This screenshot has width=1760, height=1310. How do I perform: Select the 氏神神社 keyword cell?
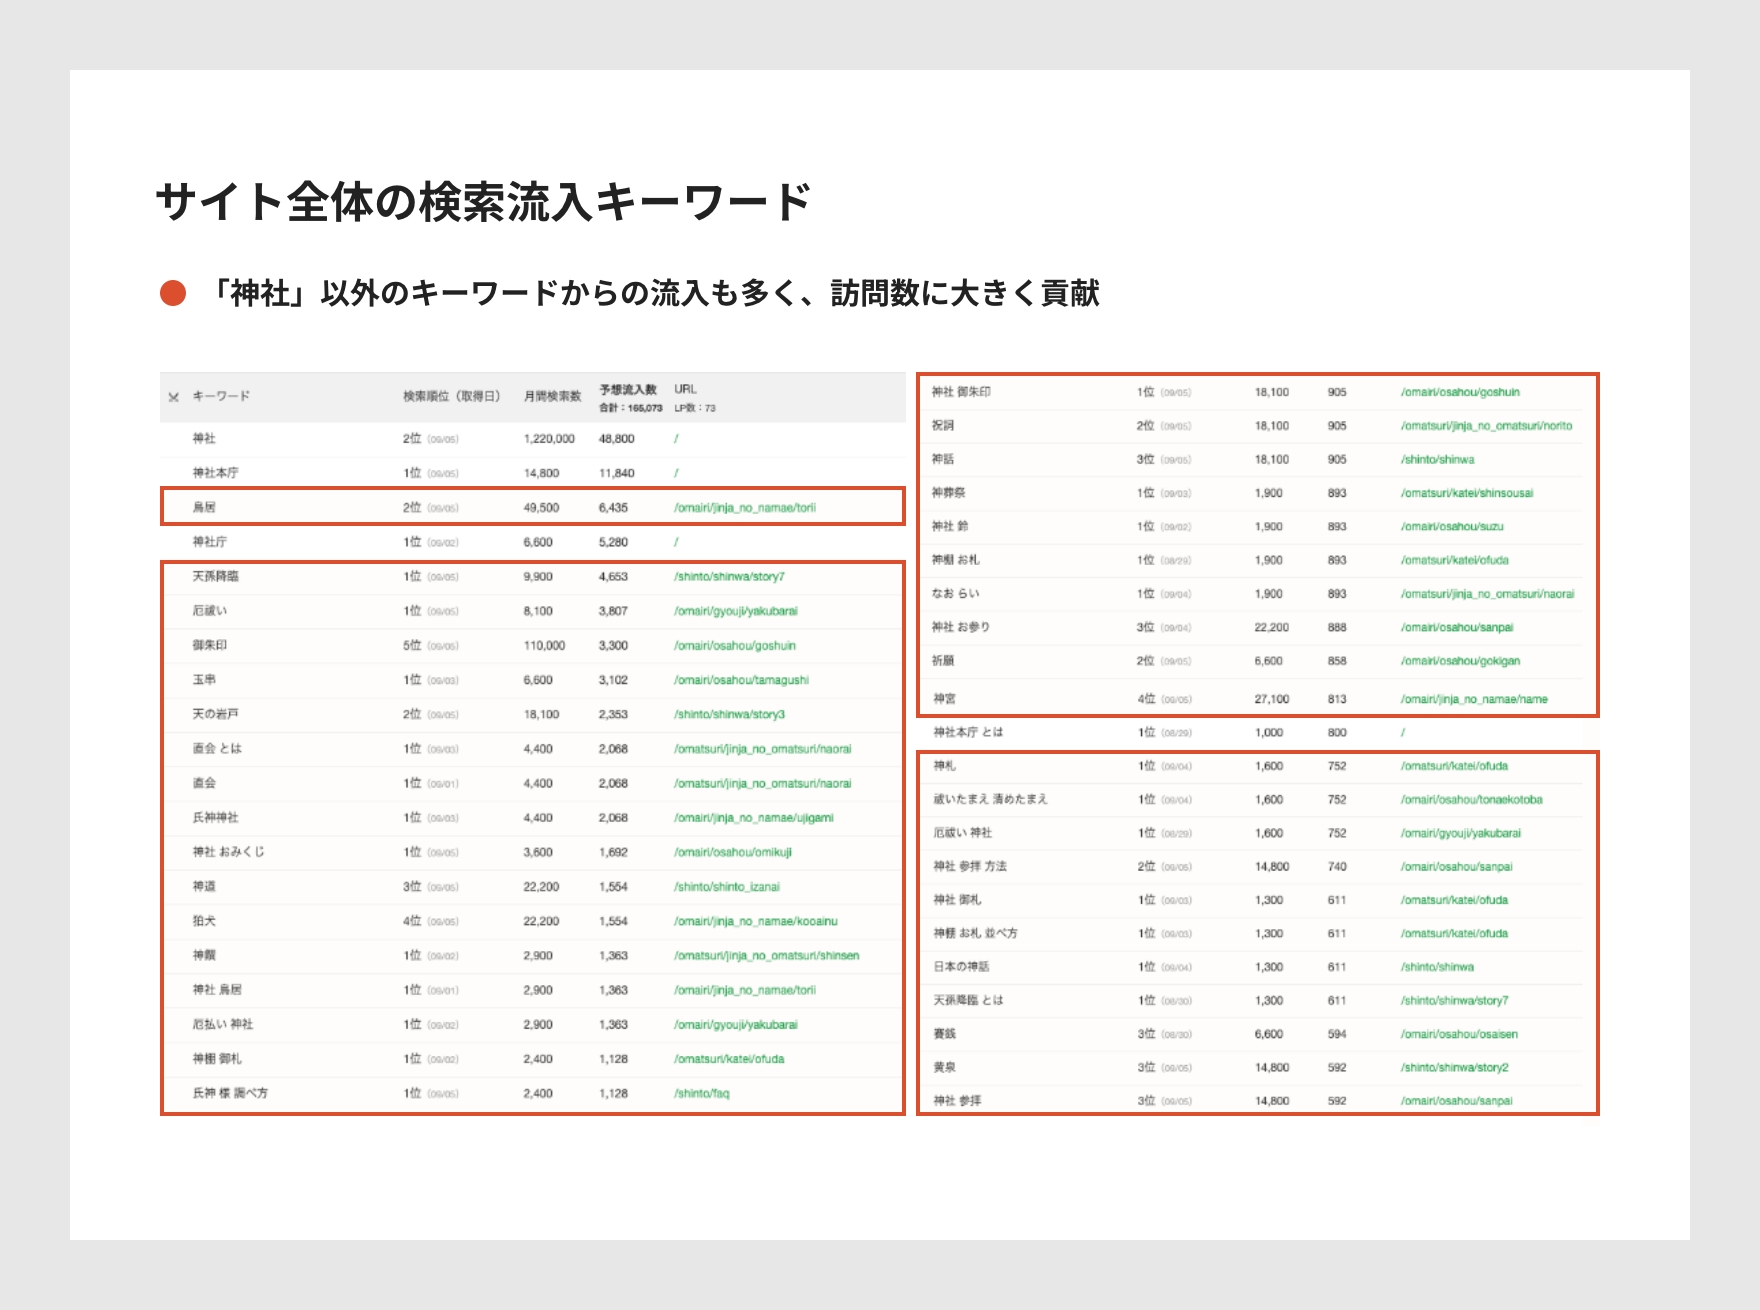tap(215, 818)
